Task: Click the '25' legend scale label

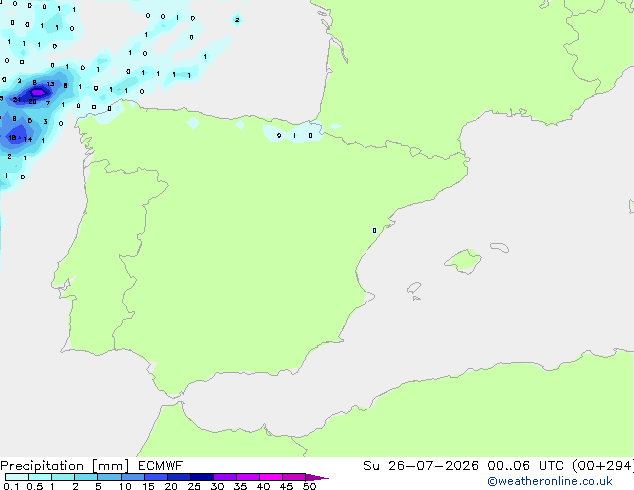Action: [194, 486]
